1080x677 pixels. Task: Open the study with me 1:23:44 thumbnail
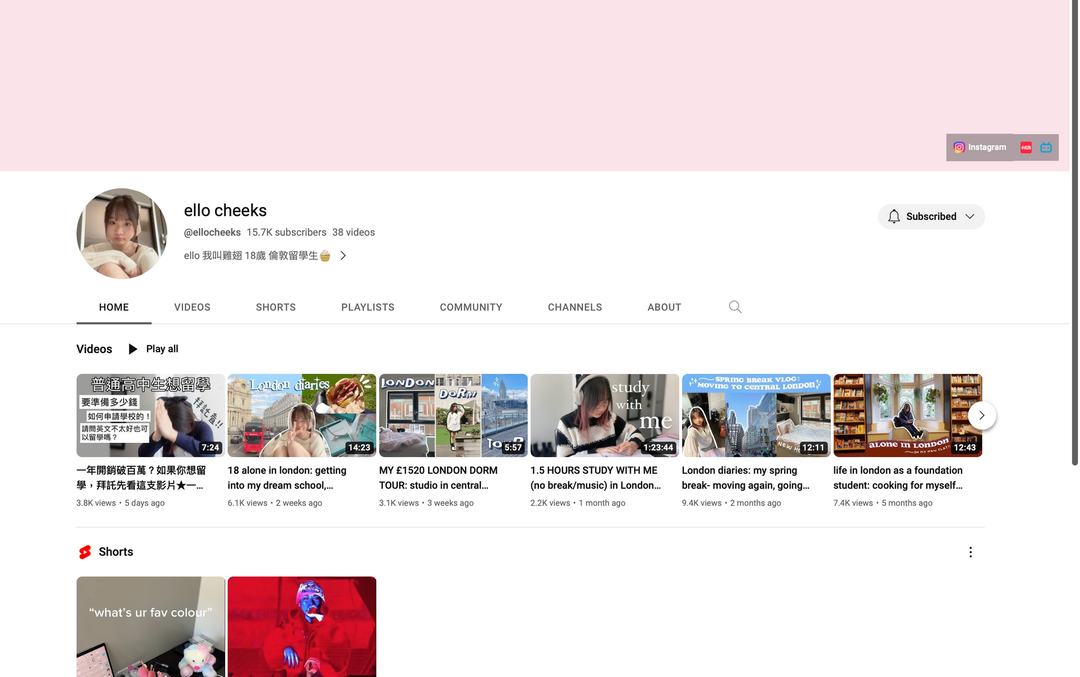pyautogui.click(x=605, y=415)
